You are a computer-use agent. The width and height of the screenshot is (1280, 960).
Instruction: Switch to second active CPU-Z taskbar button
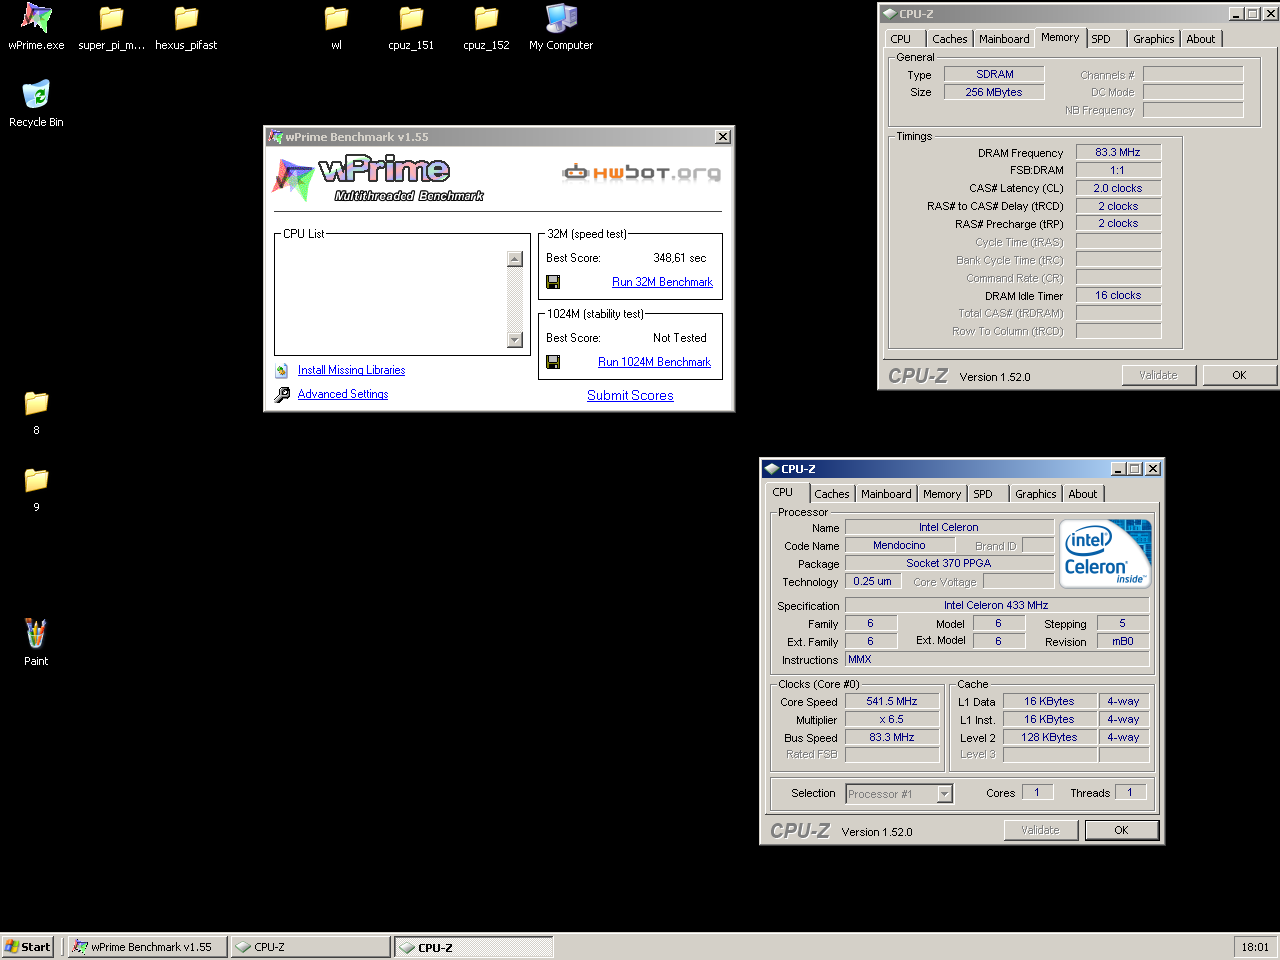(x=474, y=947)
